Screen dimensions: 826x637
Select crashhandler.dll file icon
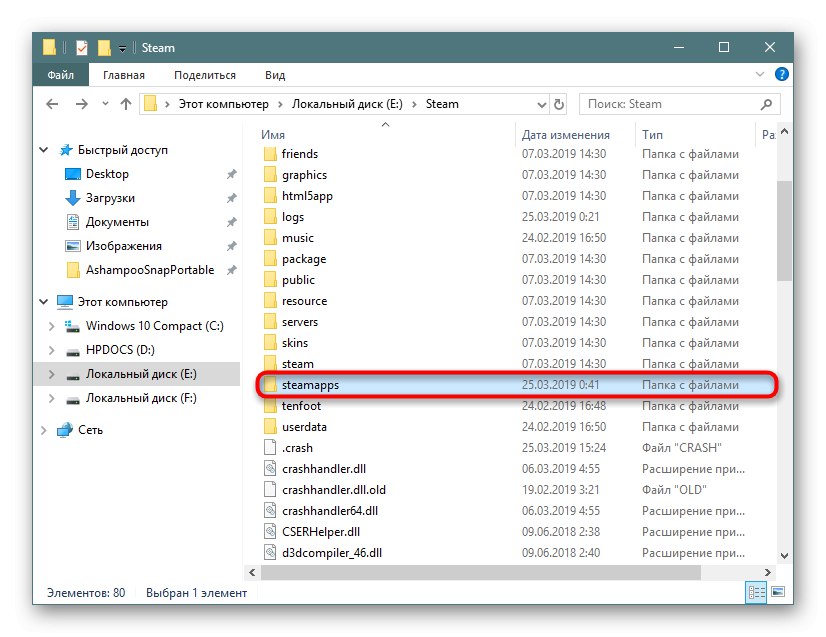coord(270,469)
